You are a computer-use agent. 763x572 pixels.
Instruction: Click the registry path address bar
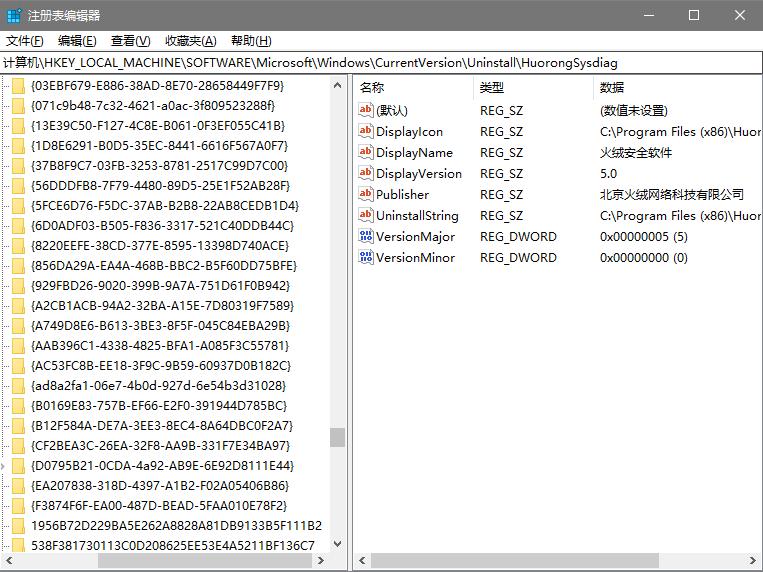pos(380,62)
